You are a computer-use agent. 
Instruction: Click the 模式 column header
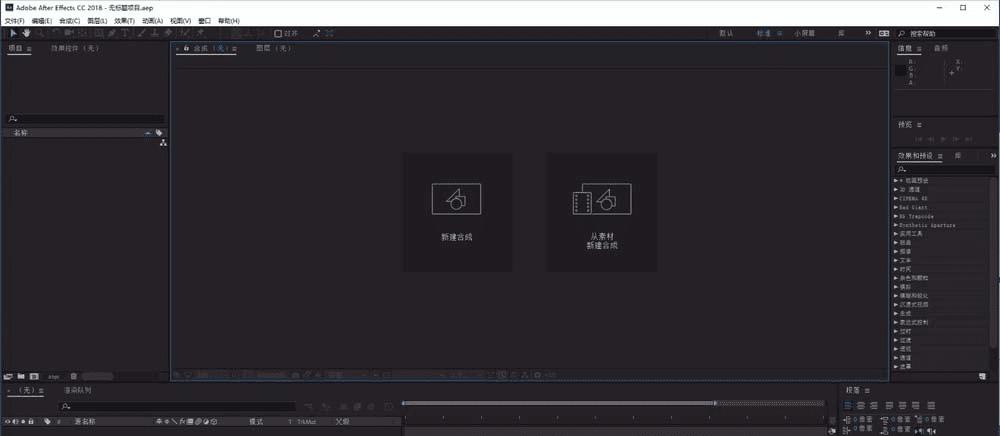pos(256,421)
